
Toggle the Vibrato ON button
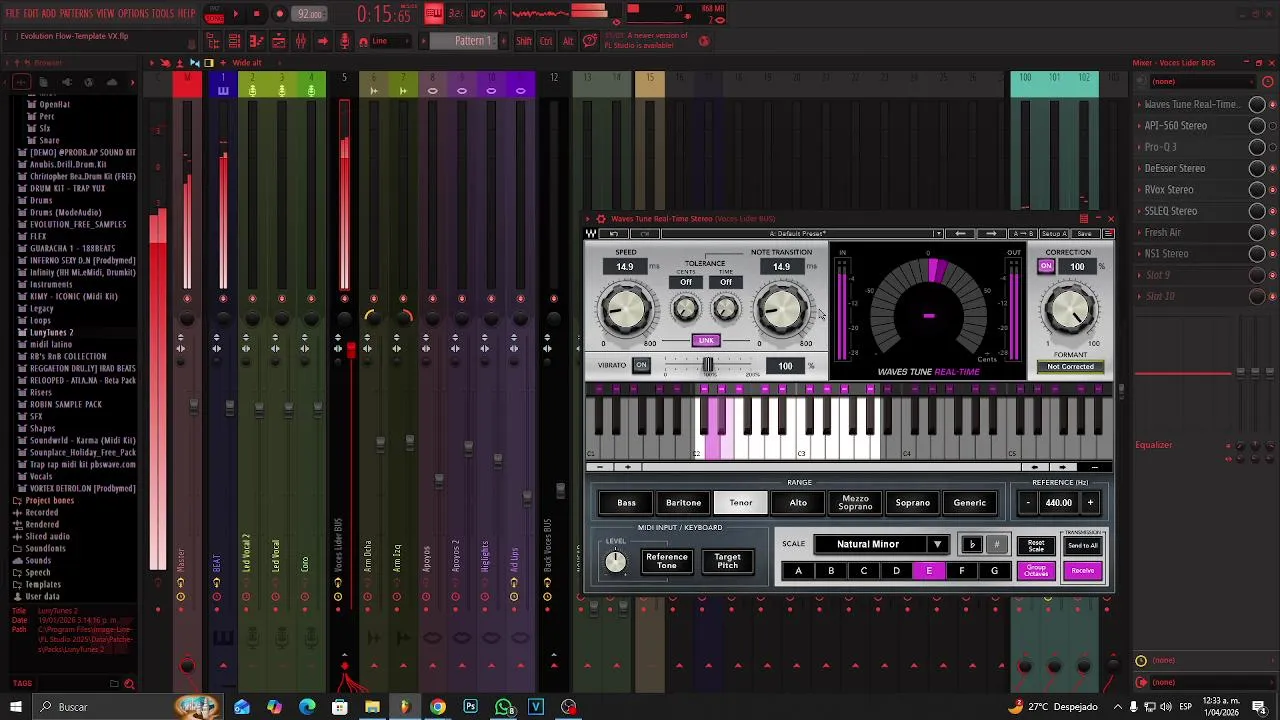[641, 365]
